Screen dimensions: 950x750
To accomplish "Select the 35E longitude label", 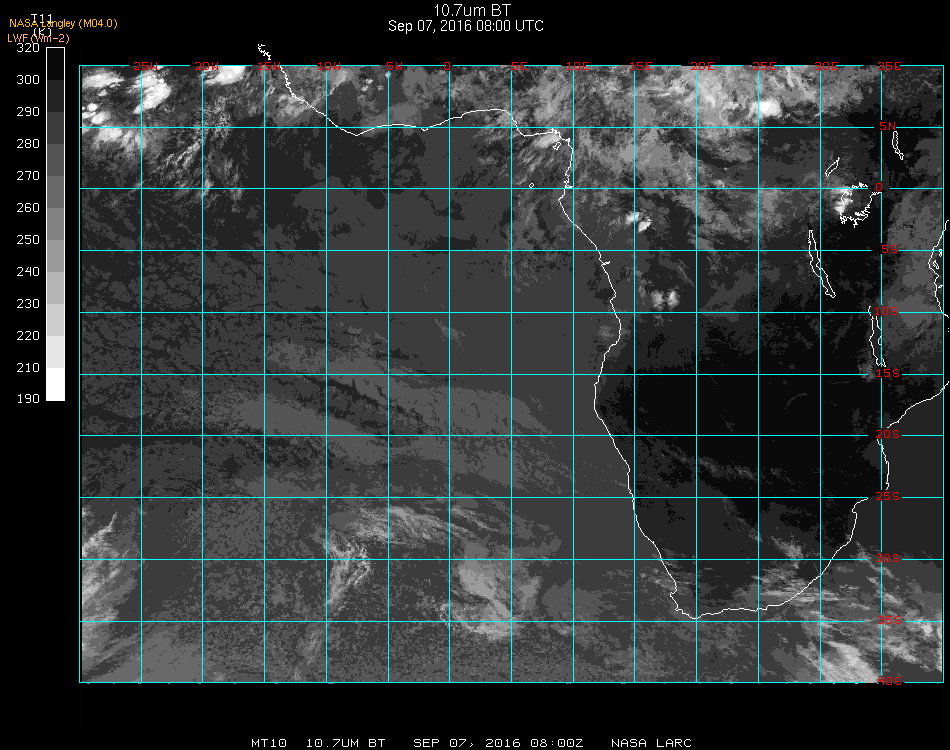I will coord(889,66).
